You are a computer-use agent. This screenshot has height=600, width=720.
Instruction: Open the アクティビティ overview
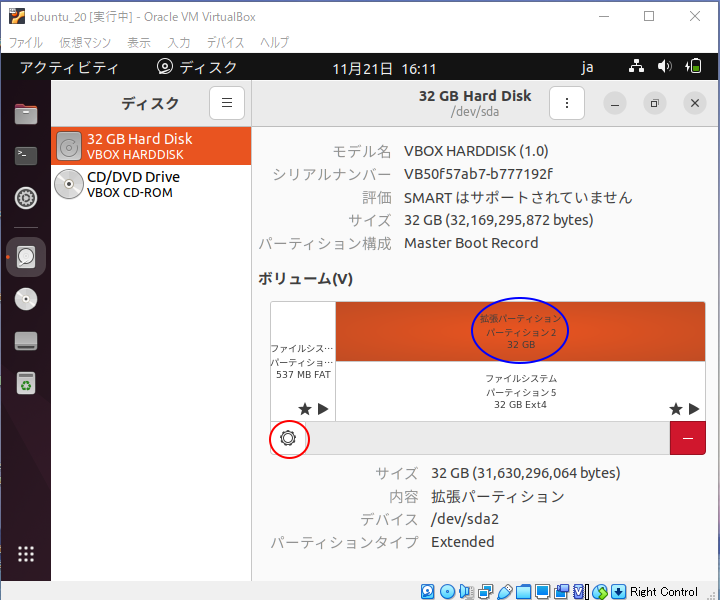point(69,67)
